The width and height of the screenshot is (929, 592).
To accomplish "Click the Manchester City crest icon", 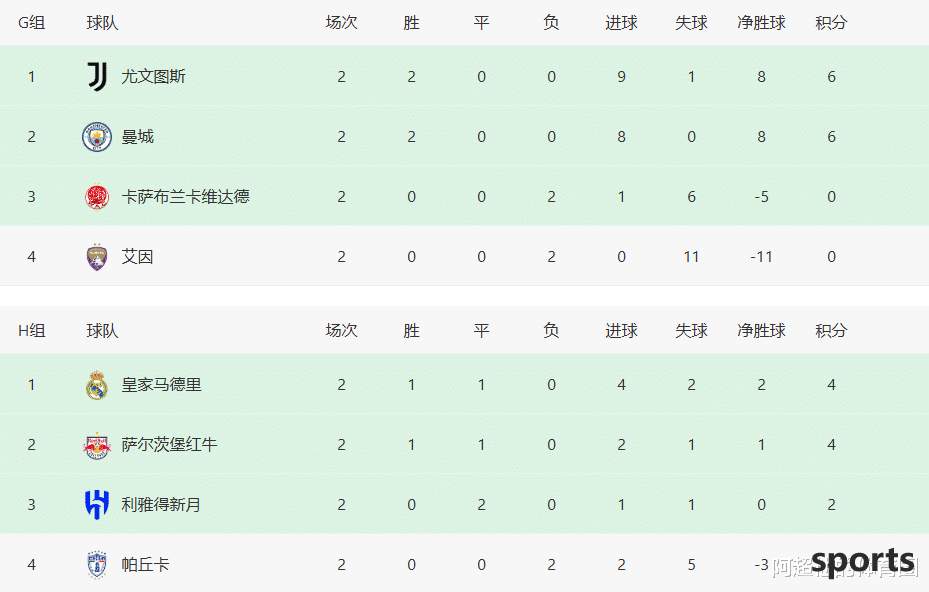I will (97, 137).
